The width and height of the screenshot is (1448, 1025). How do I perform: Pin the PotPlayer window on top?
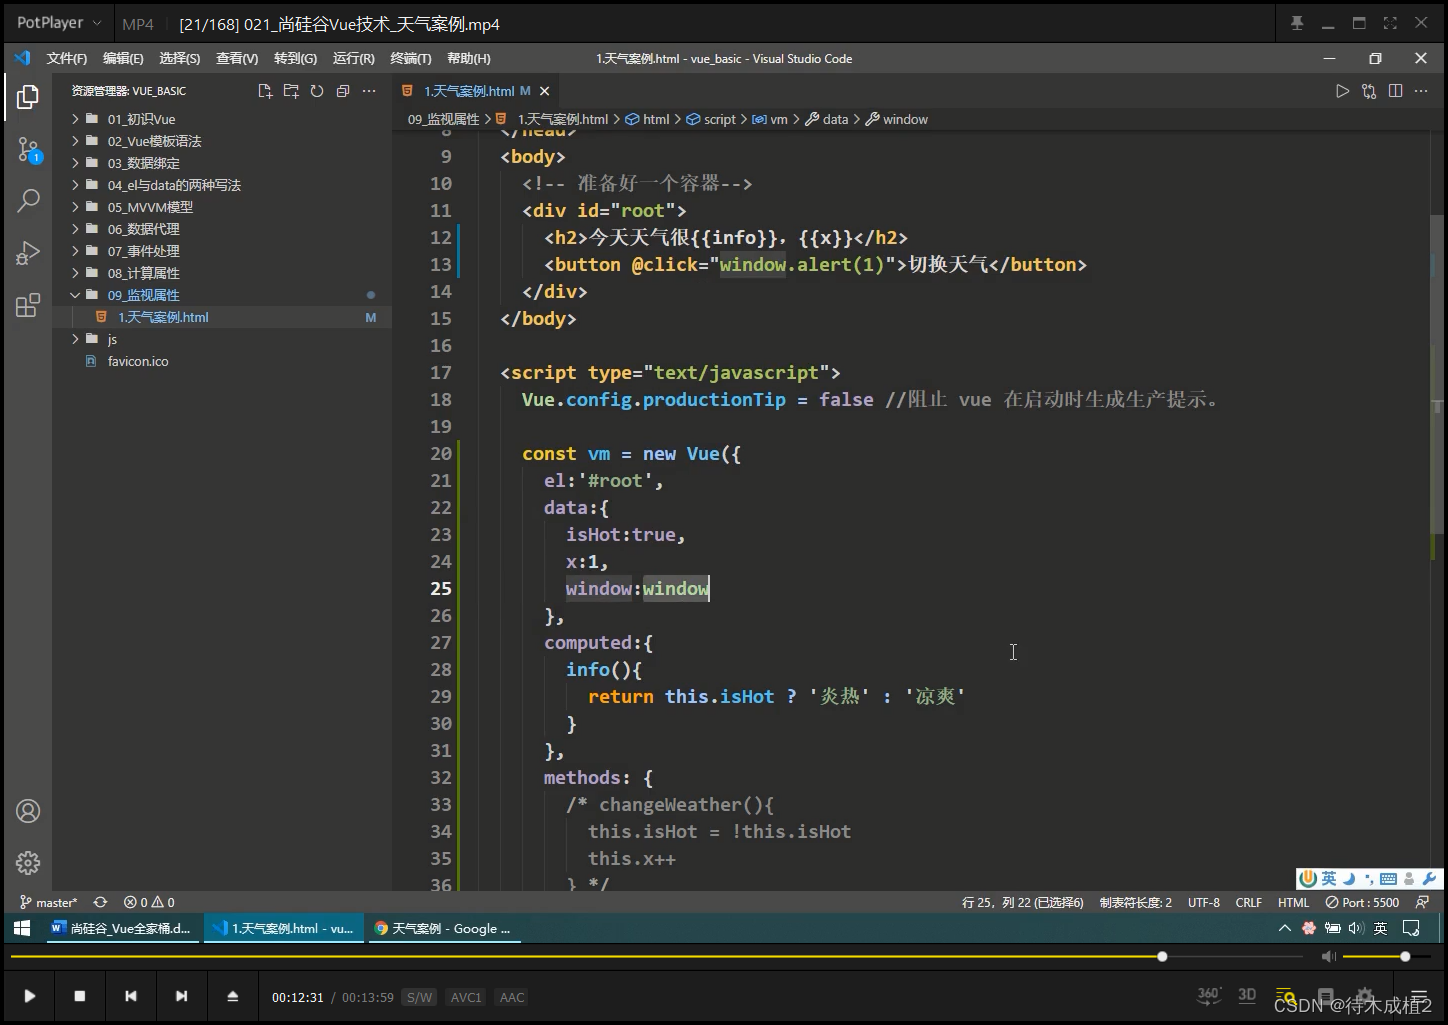pos(1297,23)
